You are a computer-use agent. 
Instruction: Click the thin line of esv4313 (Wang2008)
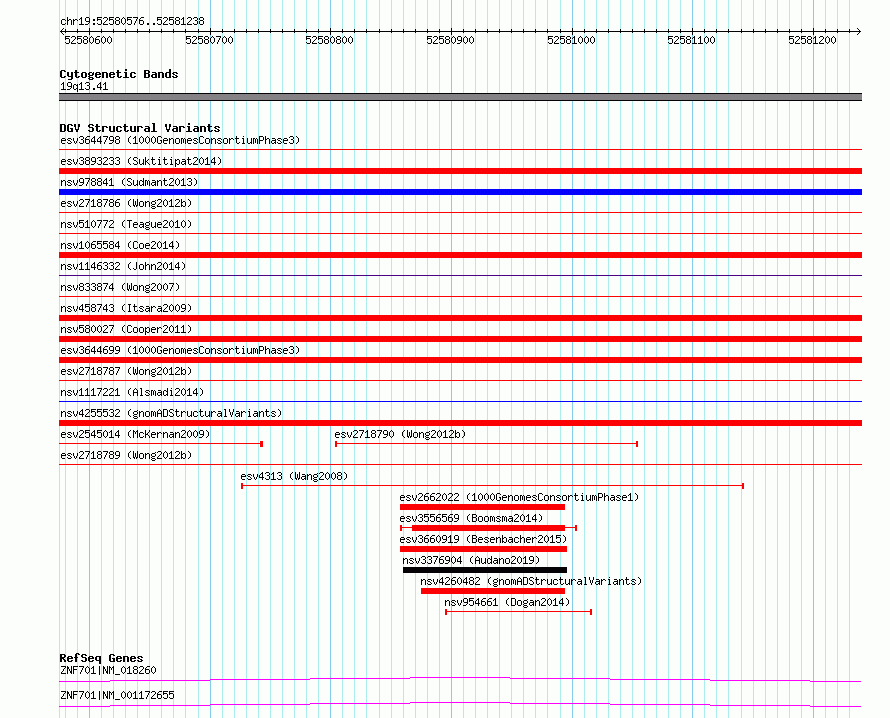click(493, 486)
